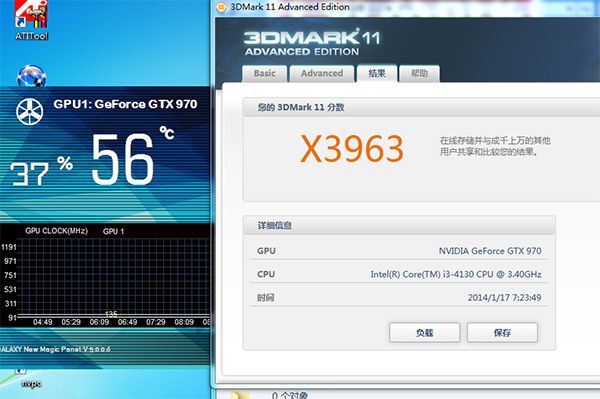Select the 结果 results tab
600x399 pixels.
(377, 73)
